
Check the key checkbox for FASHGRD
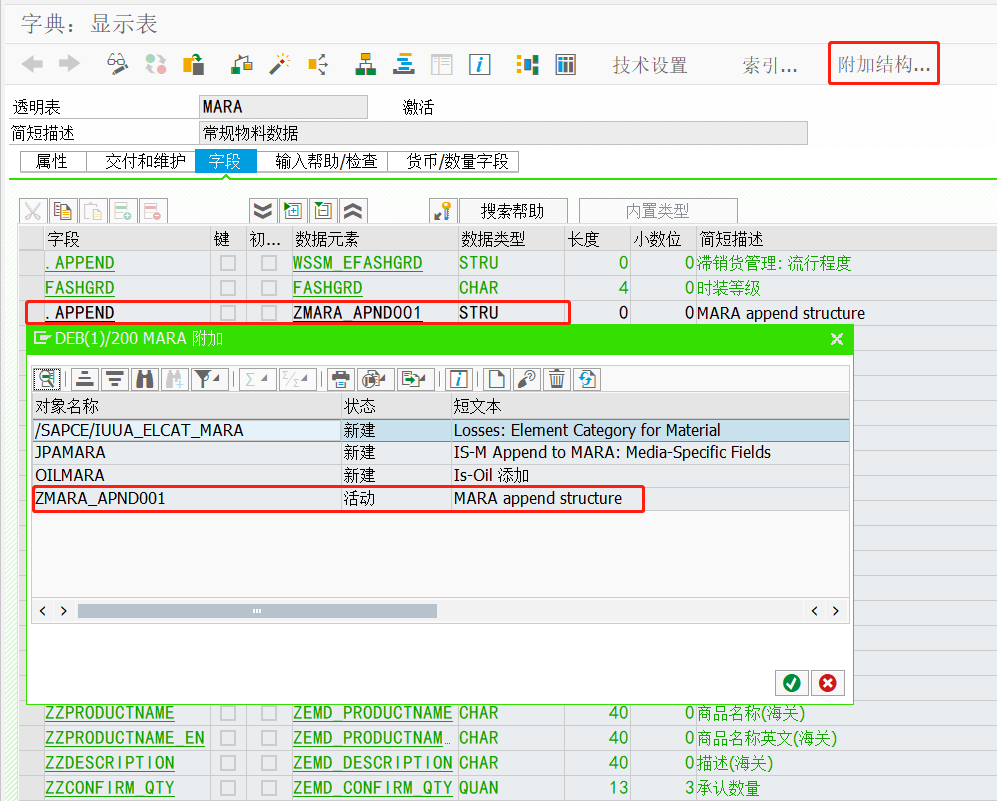tap(227, 287)
